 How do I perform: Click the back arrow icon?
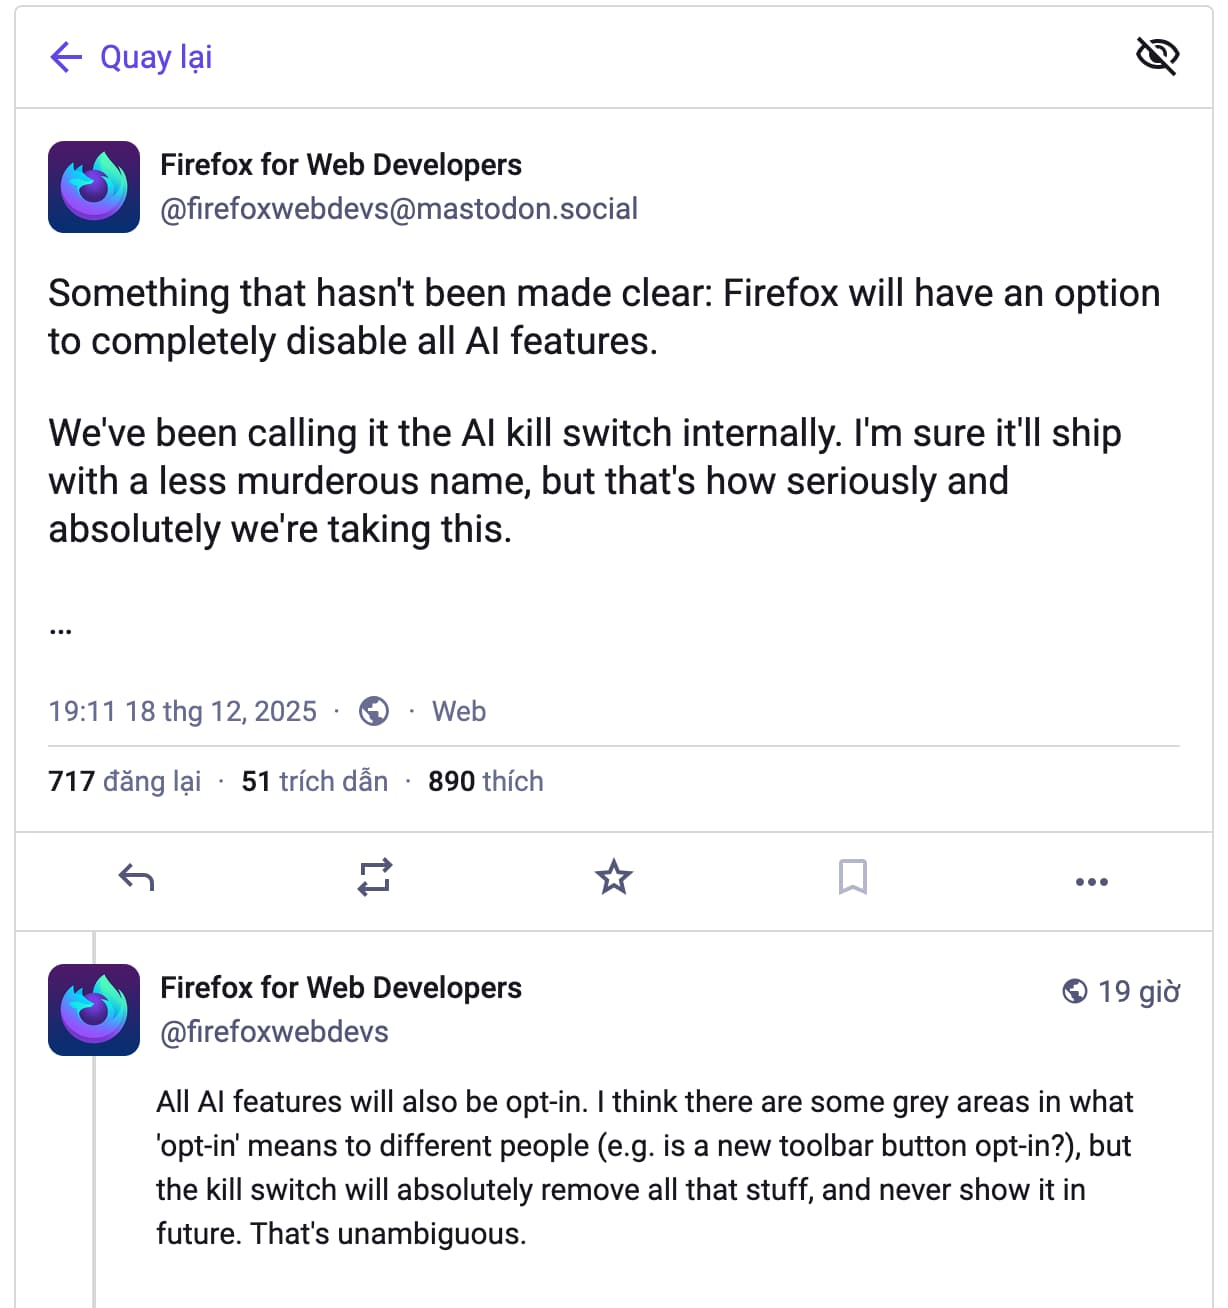pos(66,57)
